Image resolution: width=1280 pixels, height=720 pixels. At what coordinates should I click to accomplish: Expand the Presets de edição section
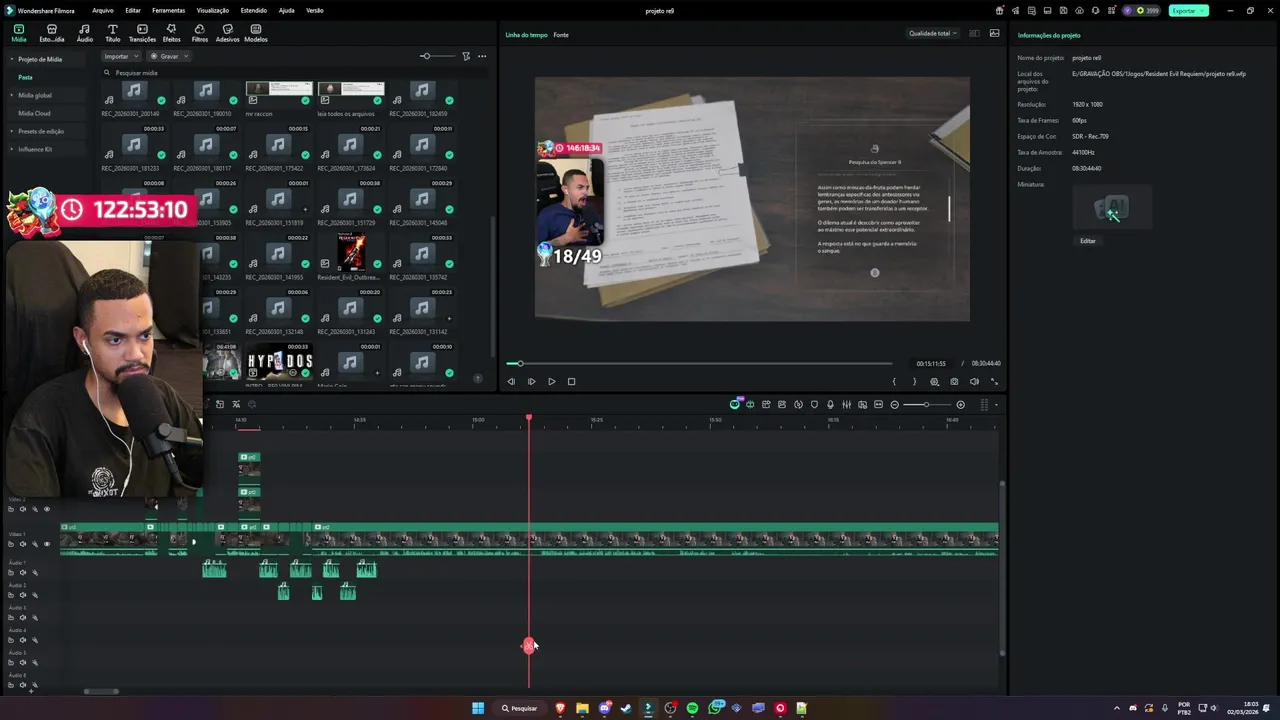pos(12,131)
